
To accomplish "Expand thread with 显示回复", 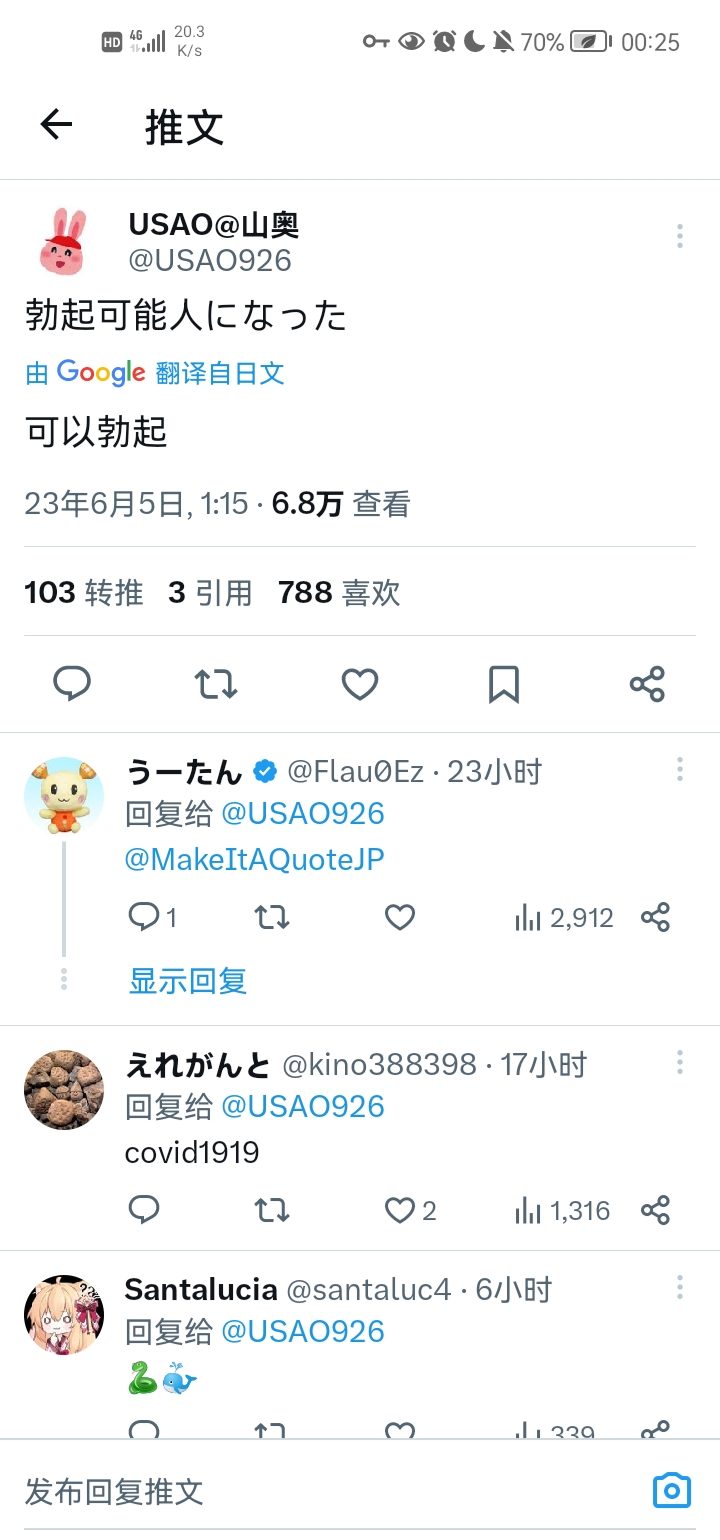I will (188, 981).
